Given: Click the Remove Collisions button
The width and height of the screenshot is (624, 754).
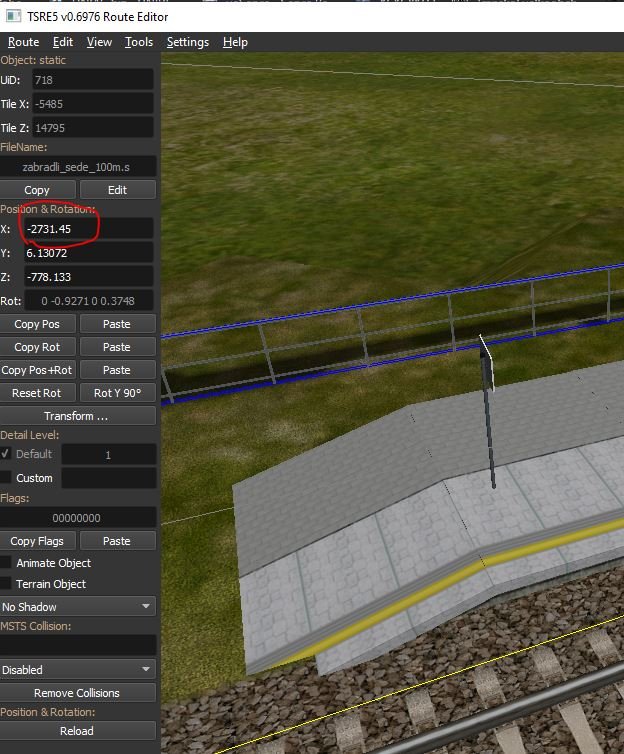Looking at the screenshot, I should (x=78, y=693).
